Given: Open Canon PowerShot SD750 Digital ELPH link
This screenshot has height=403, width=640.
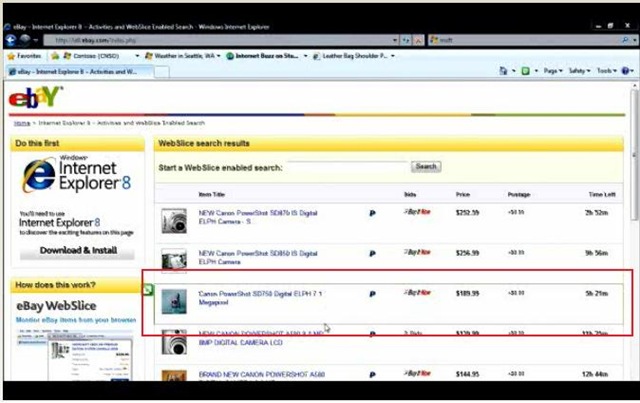Looking at the screenshot, I should (260, 298).
